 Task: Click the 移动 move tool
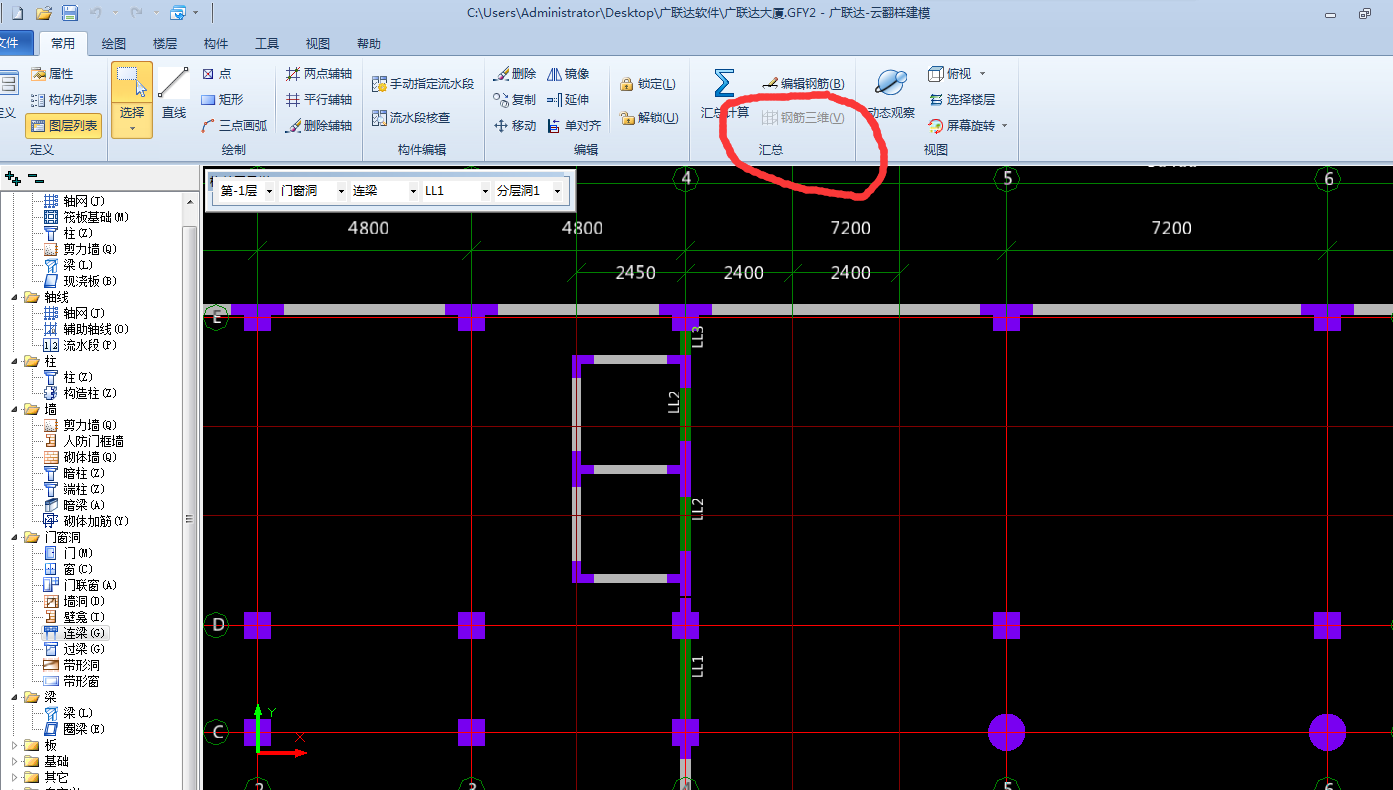point(515,126)
